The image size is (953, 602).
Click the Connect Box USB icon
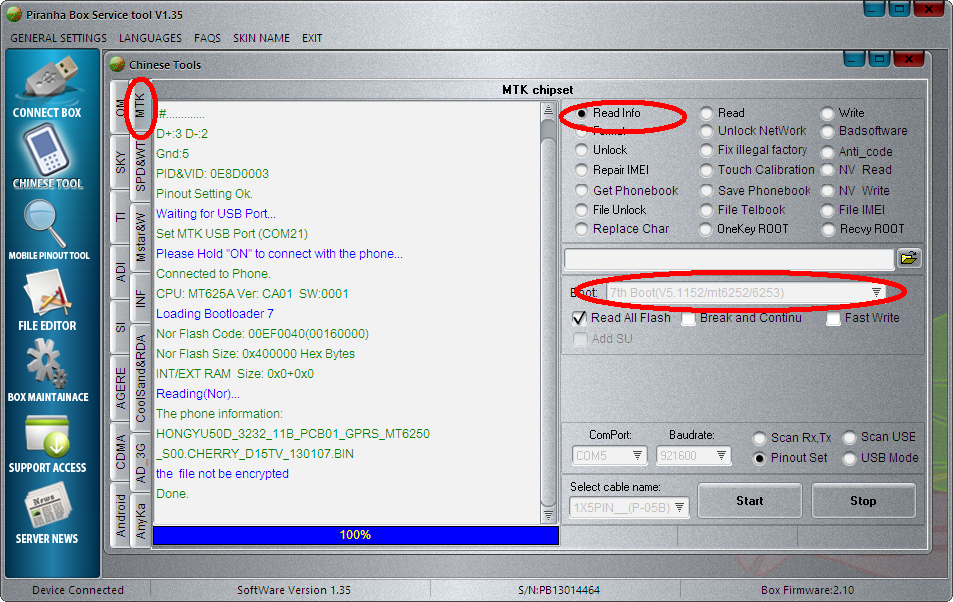pyautogui.click(x=47, y=78)
